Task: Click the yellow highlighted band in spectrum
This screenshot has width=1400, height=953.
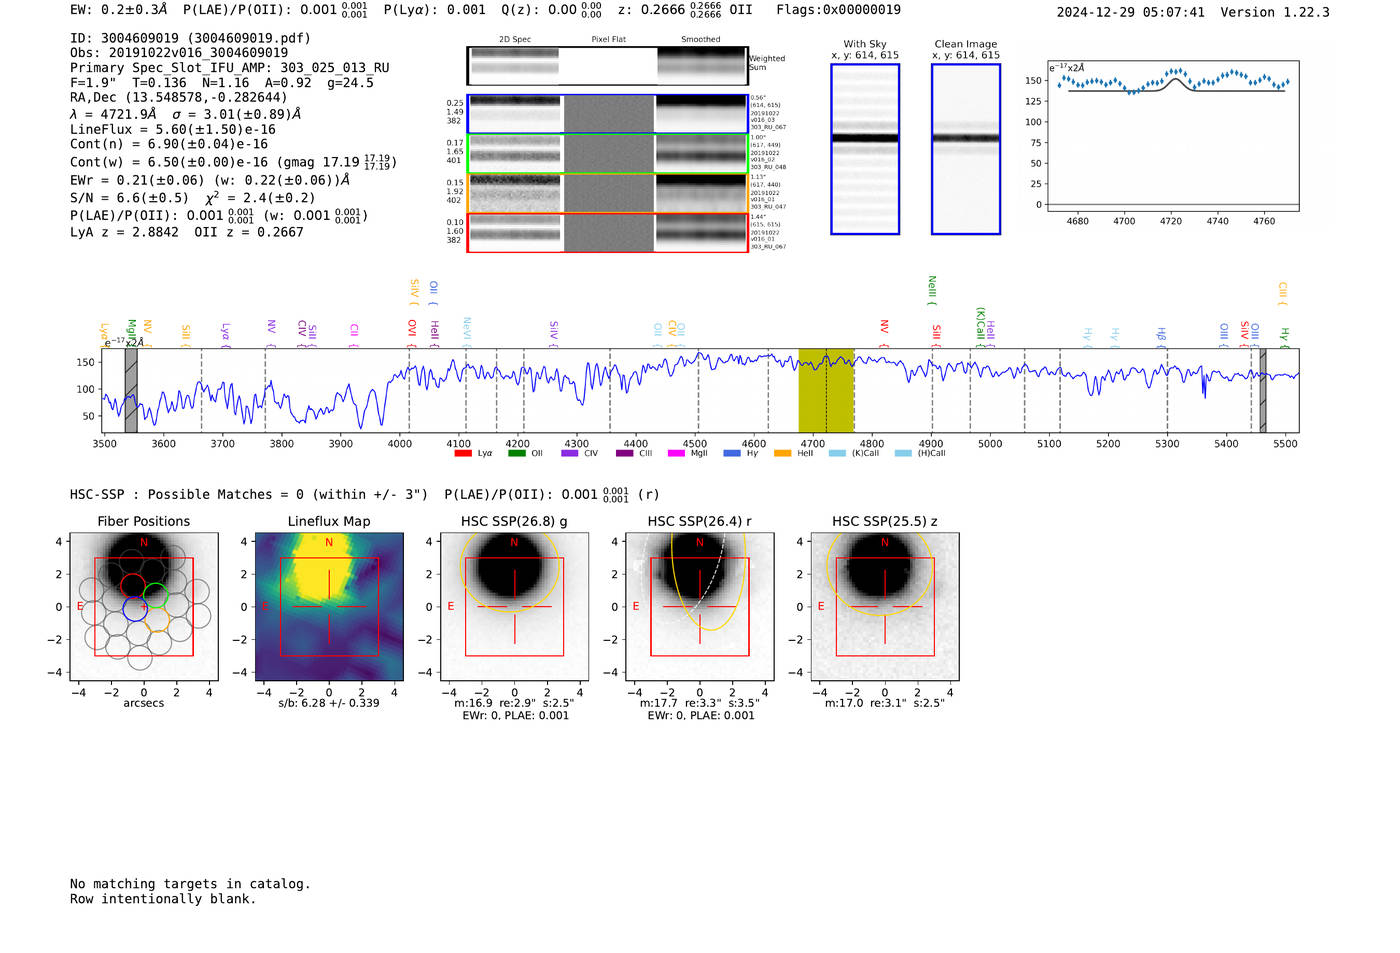Action: (x=826, y=391)
